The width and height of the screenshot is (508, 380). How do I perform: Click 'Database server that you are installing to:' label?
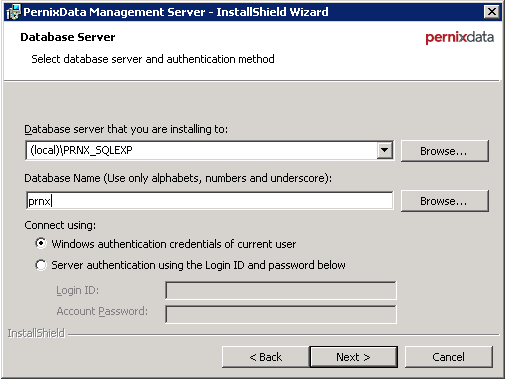[x=126, y=129]
